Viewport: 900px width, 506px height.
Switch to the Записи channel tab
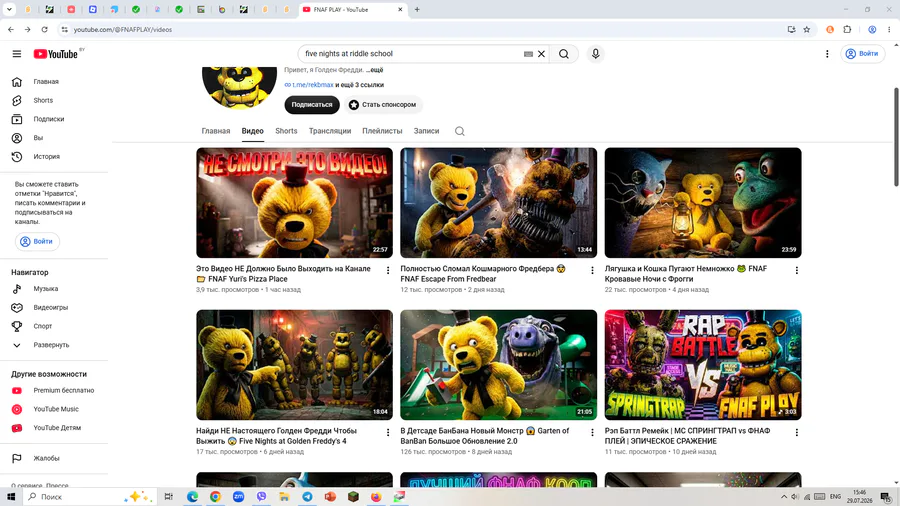tap(426, 131)
